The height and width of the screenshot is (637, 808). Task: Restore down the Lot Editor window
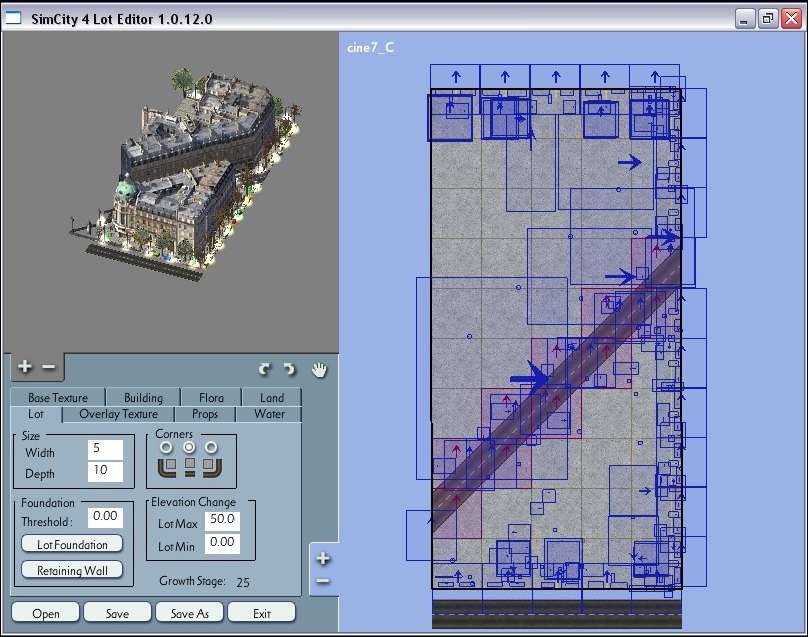pos(768,19)
